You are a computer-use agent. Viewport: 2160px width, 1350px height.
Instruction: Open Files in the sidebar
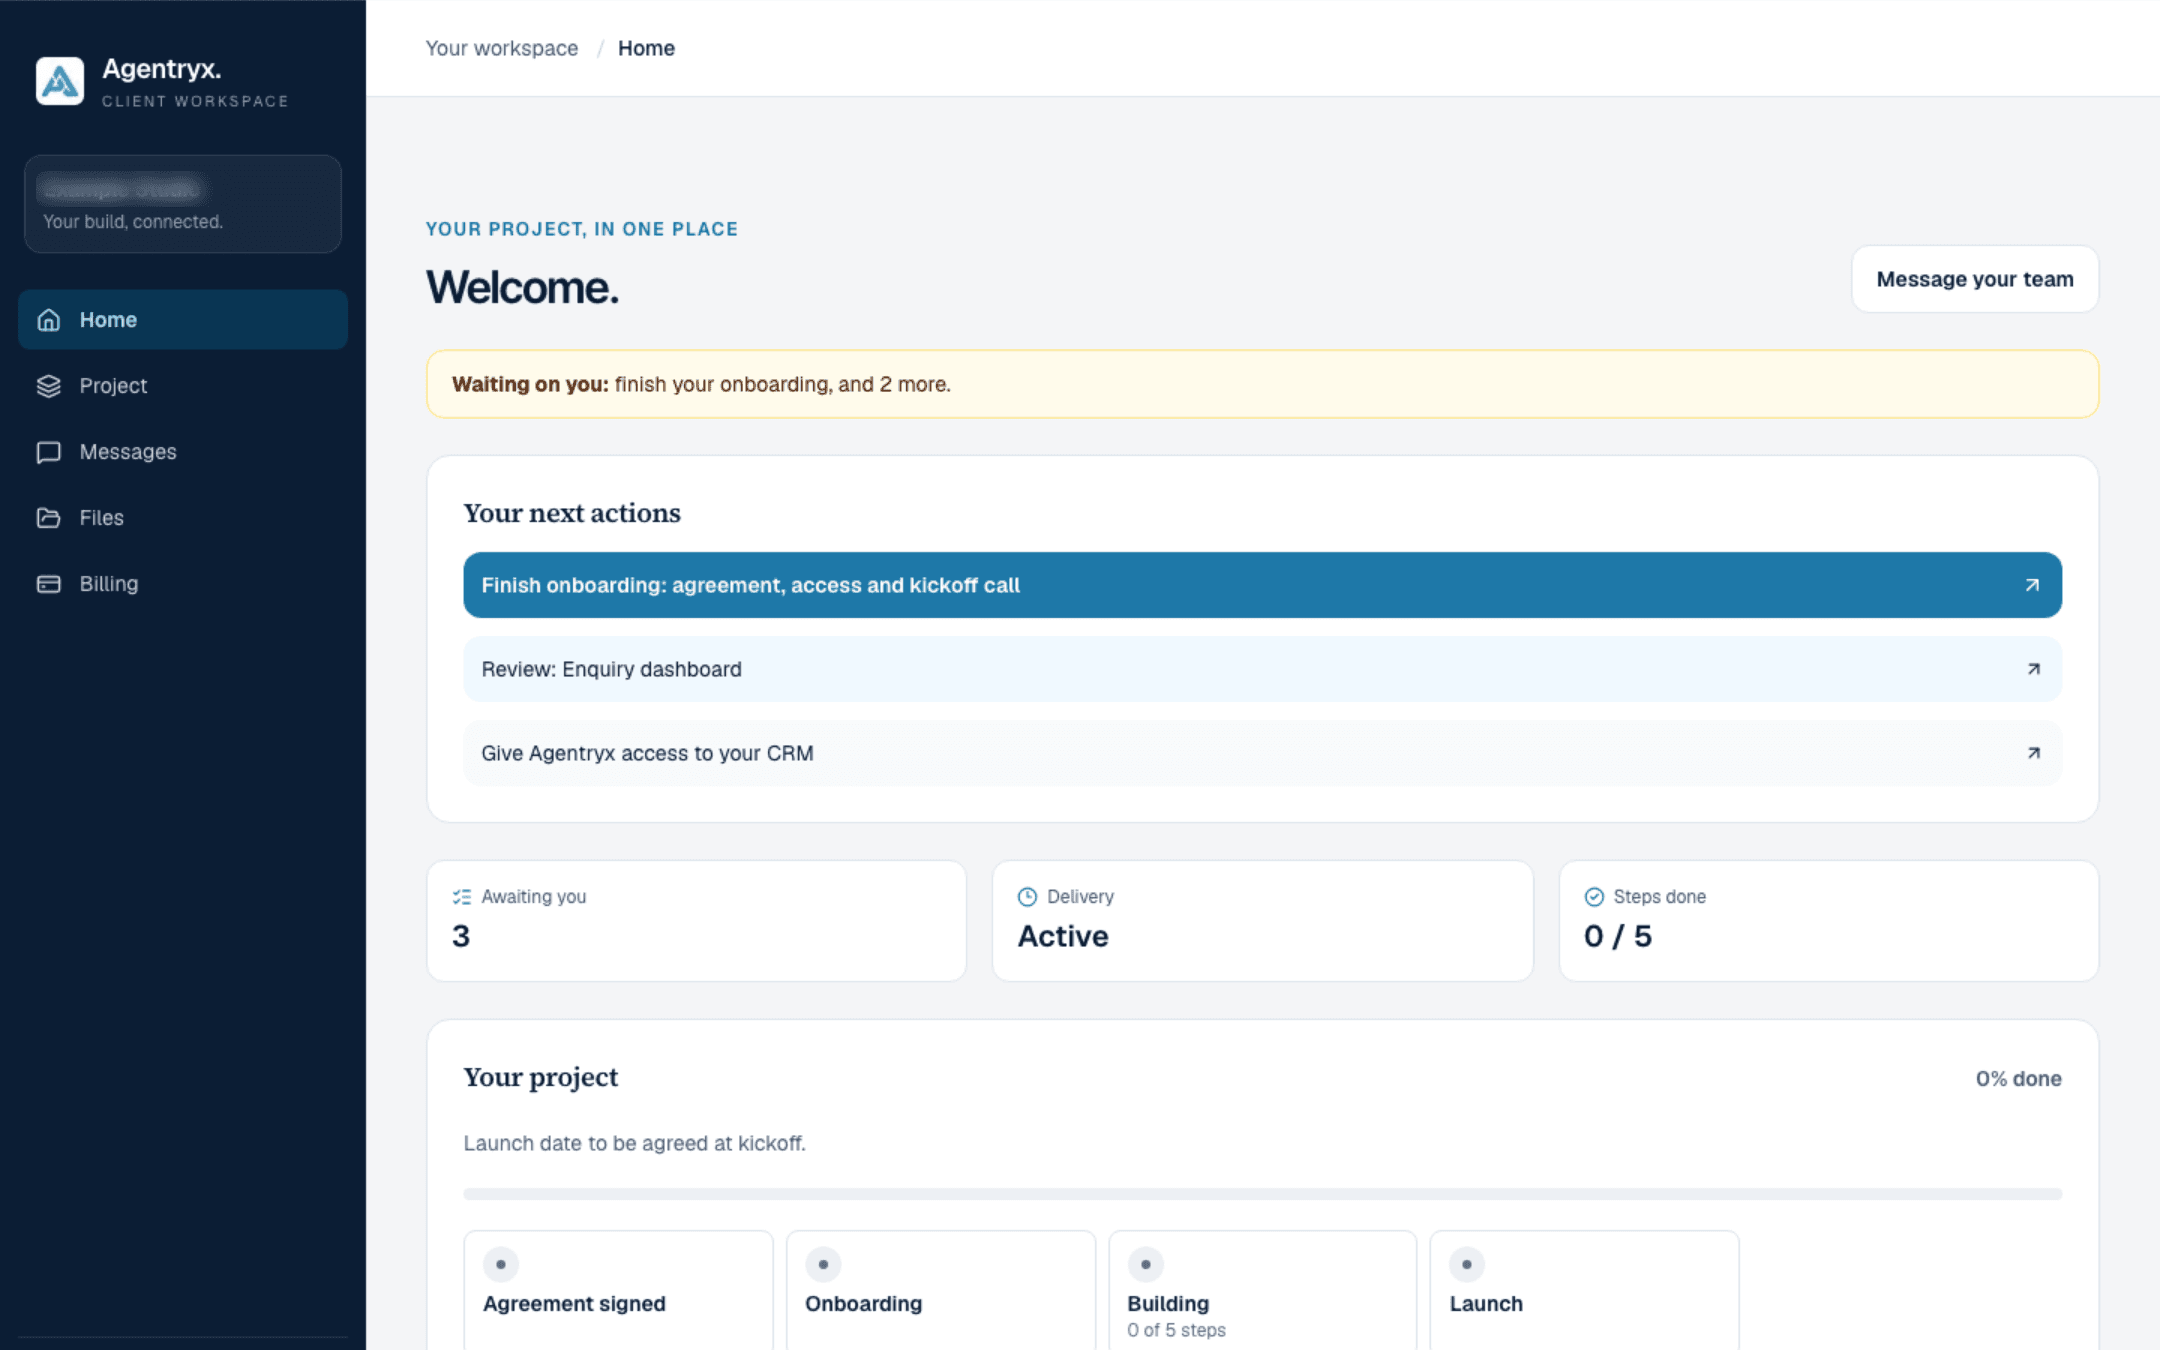183,518
